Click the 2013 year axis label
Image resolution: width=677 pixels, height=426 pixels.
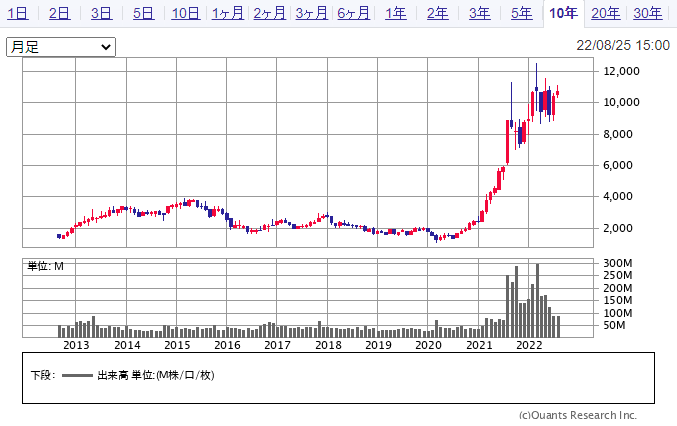(x=76, y=345)
